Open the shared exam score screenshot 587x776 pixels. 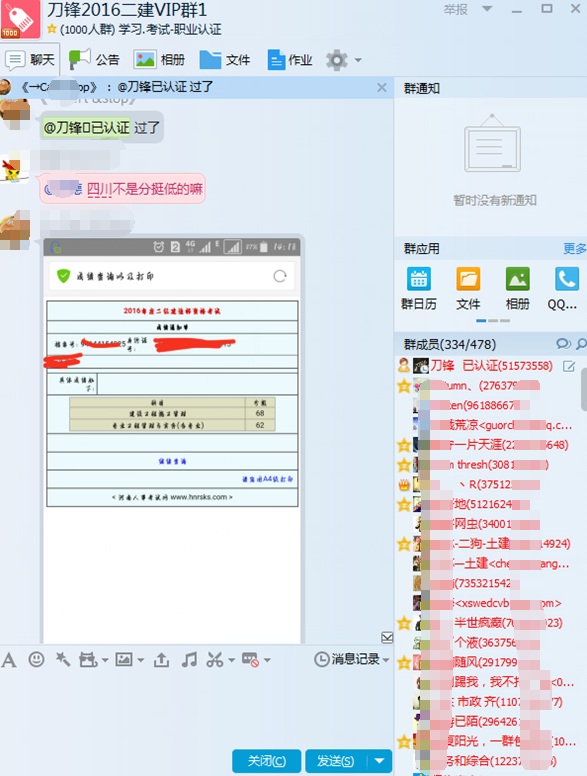(x=172, y=438)
